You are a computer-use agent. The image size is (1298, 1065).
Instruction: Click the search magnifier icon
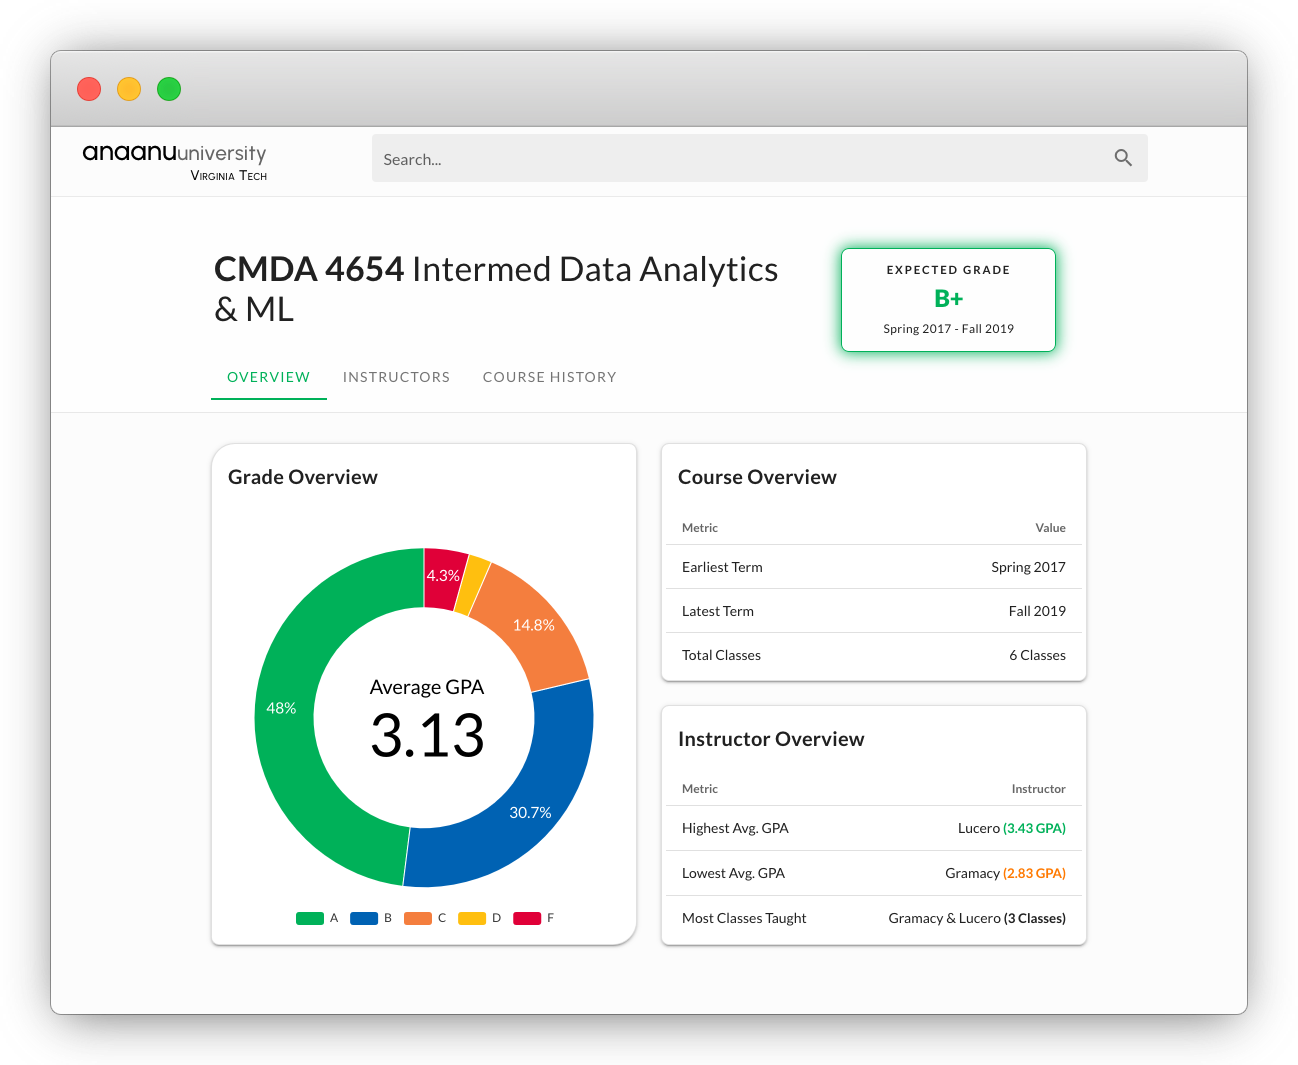pyautogui.click(x=1123, y=158)
